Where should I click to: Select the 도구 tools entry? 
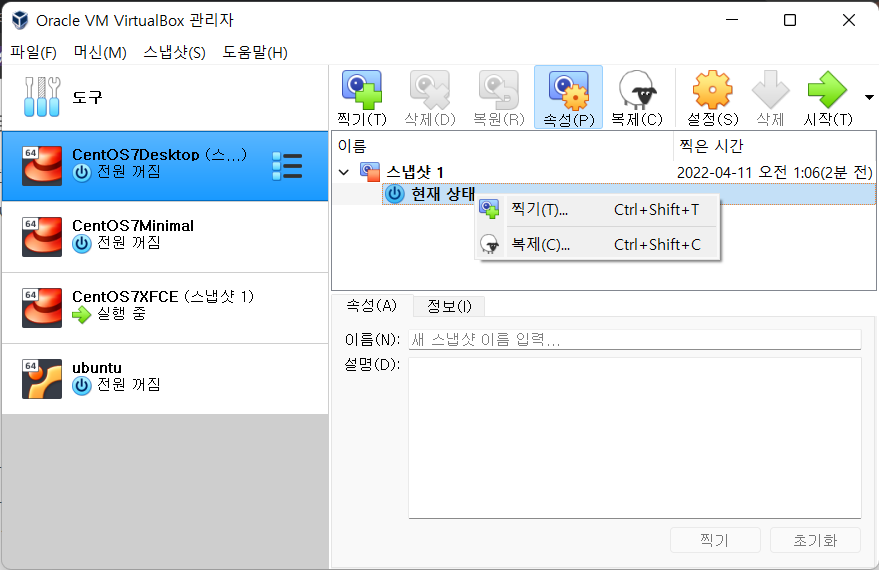(165, 97)
